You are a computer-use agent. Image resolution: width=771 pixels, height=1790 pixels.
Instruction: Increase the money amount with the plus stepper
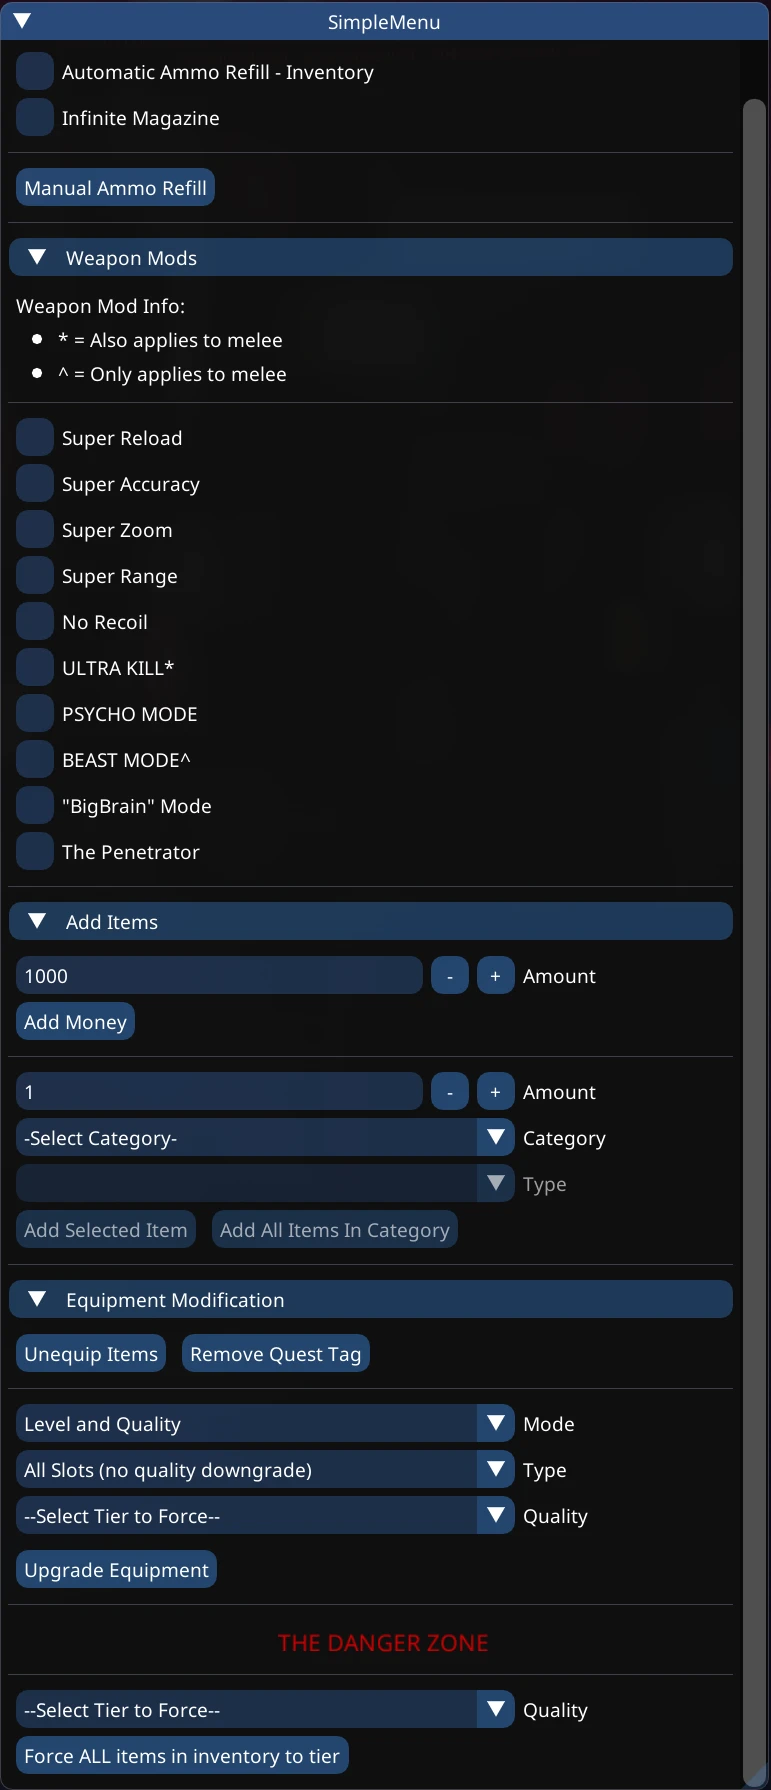[495, 975]
